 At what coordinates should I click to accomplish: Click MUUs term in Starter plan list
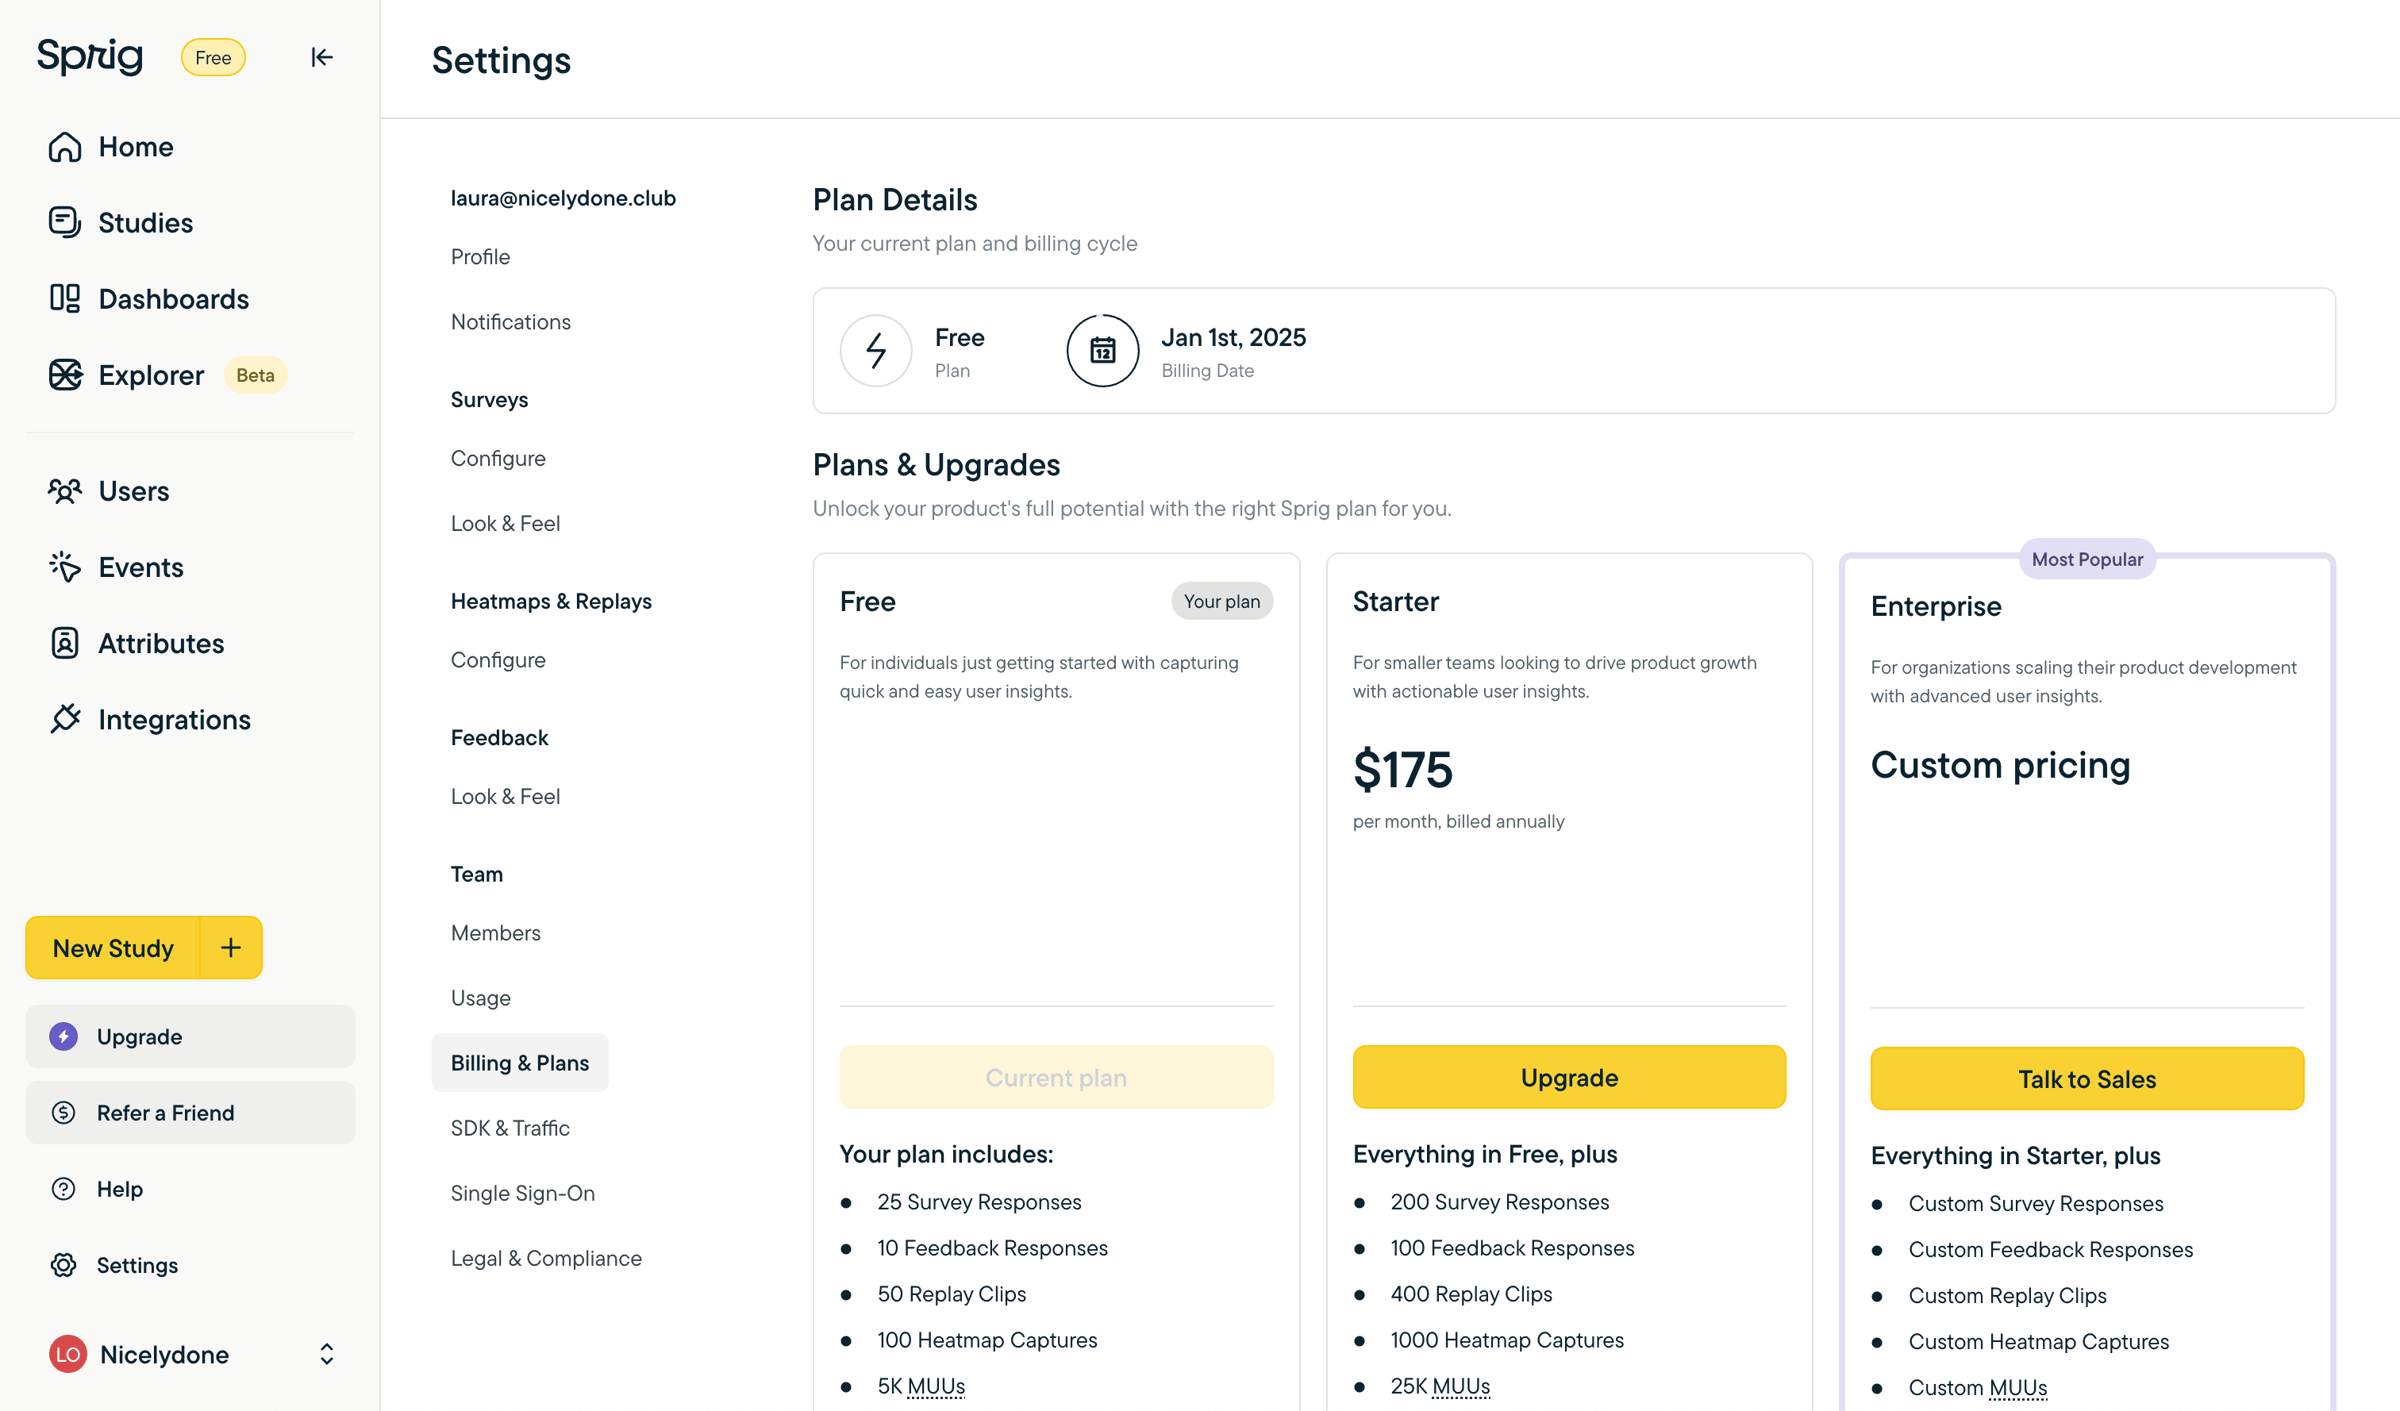[x=1461, y=1386]
